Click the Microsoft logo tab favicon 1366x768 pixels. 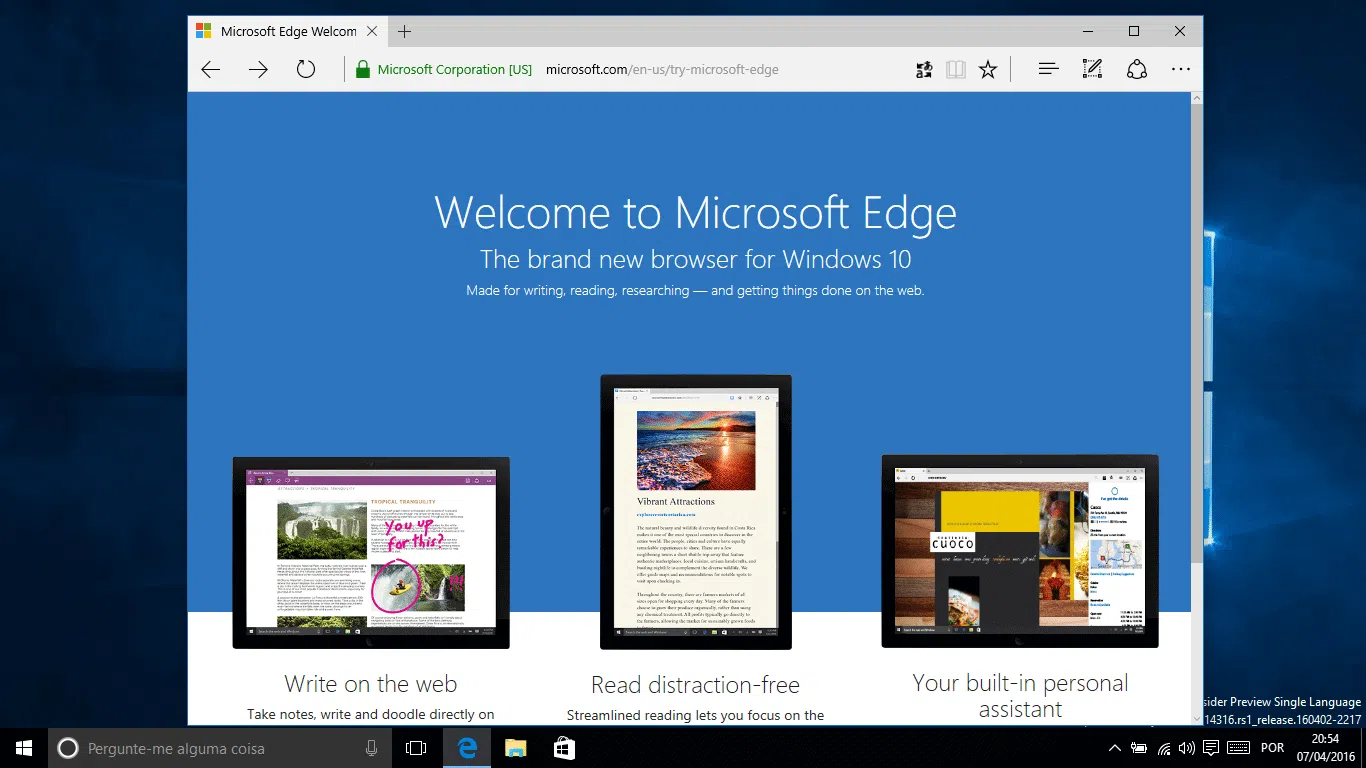[203, 31]
